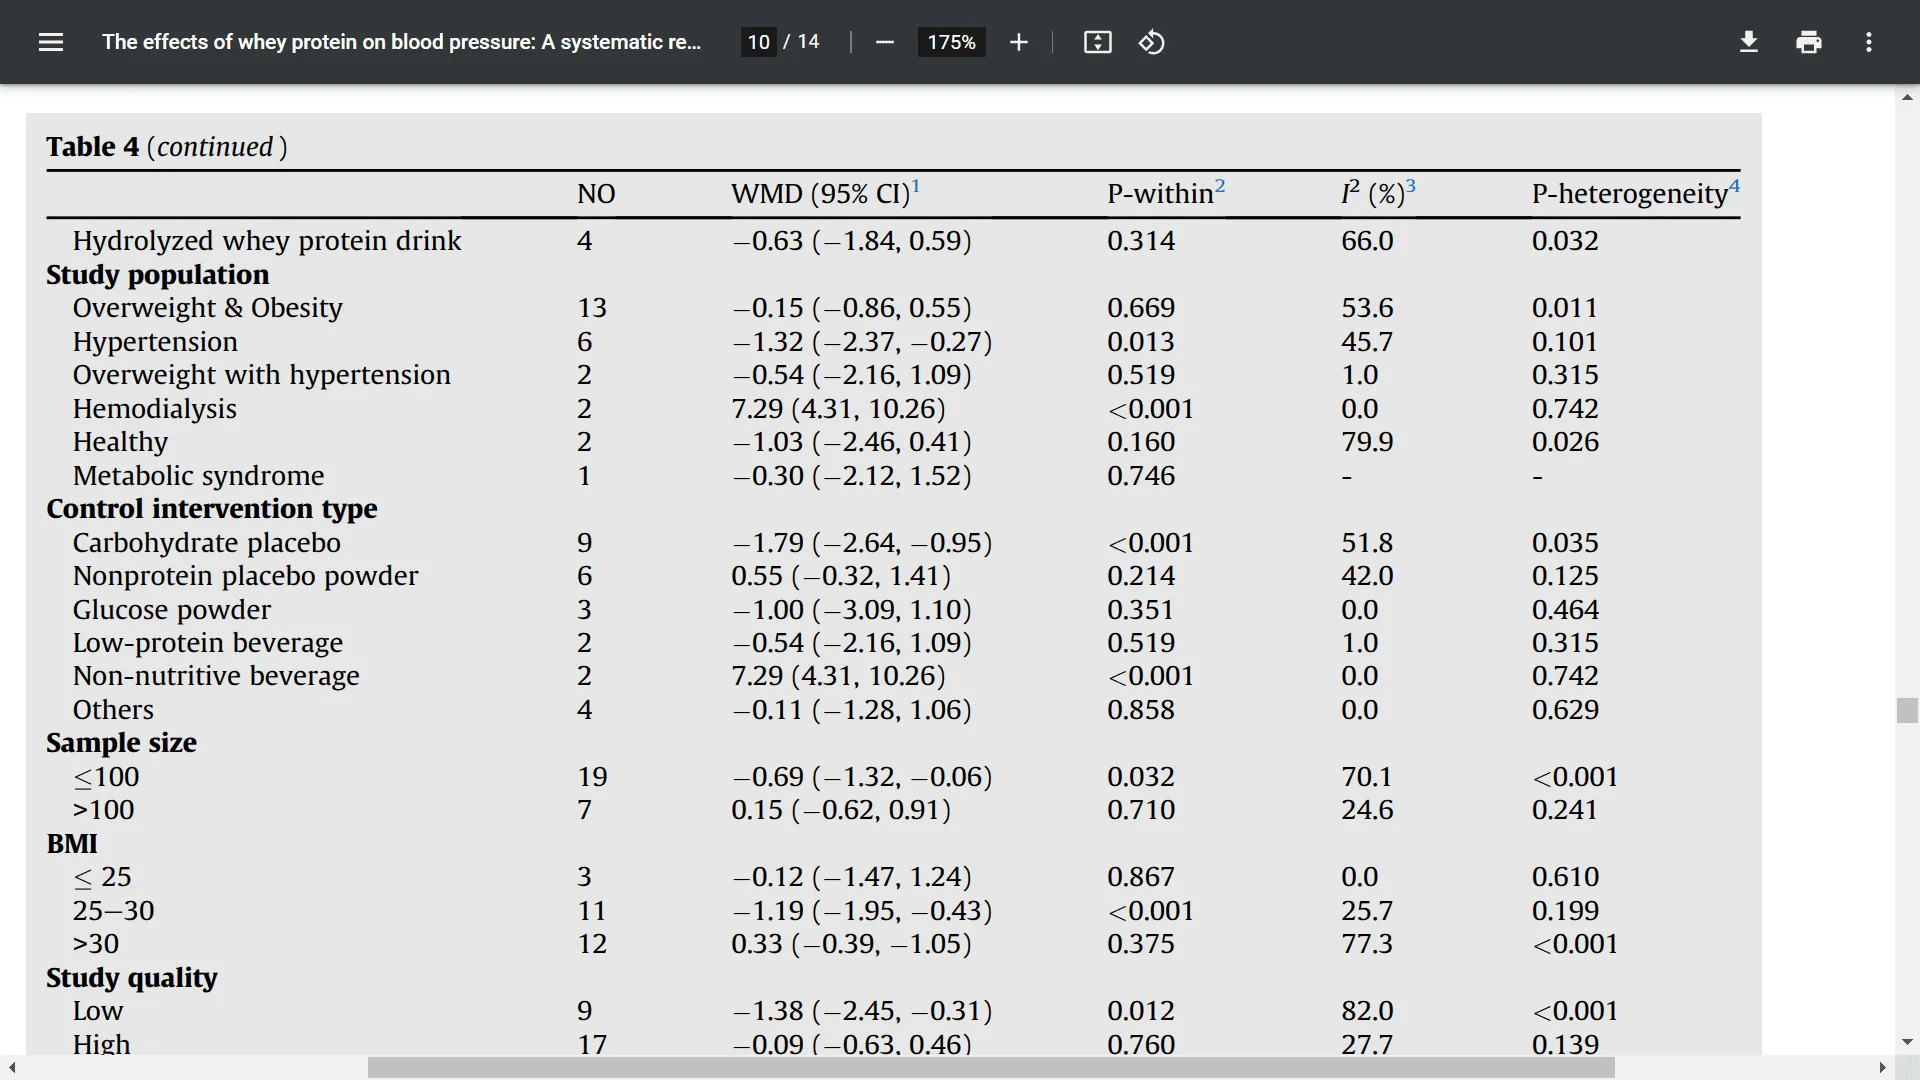
Task: Click the scroll down arrow
Action: coord(1907,1042)
